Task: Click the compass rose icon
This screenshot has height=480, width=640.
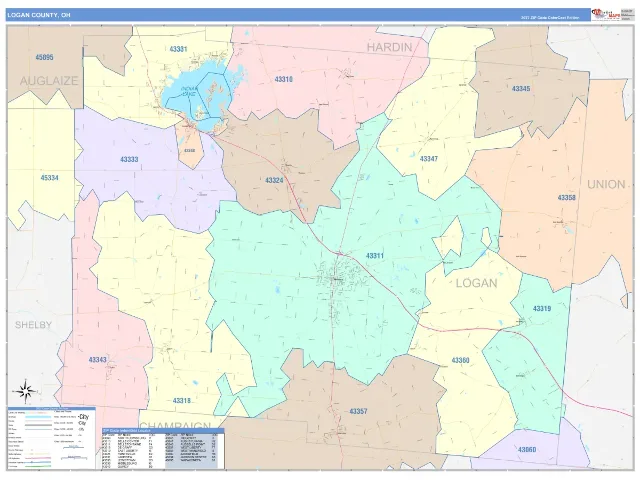Action: point(26,391)
